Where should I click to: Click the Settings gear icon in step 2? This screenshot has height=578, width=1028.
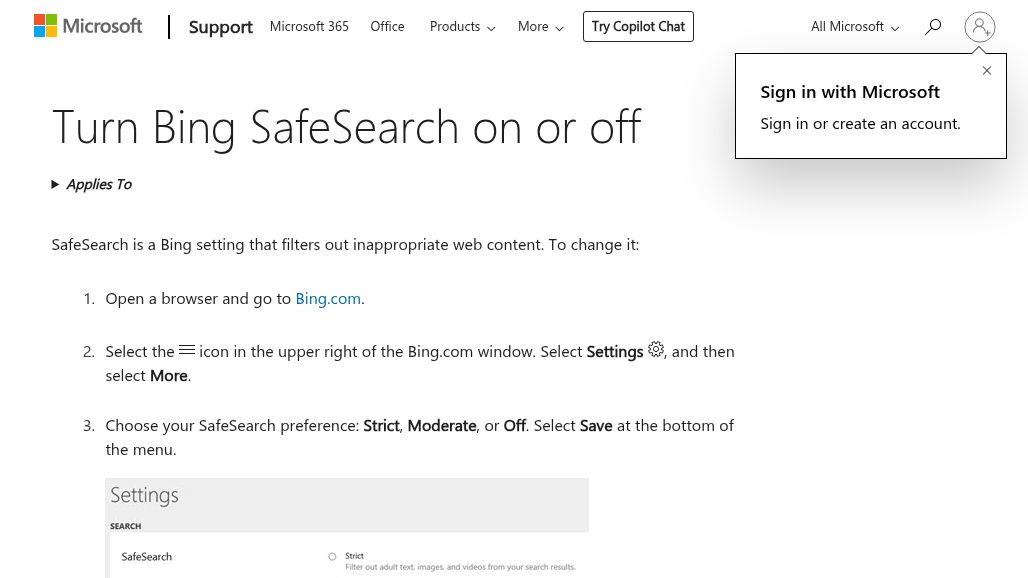point(656,350)
